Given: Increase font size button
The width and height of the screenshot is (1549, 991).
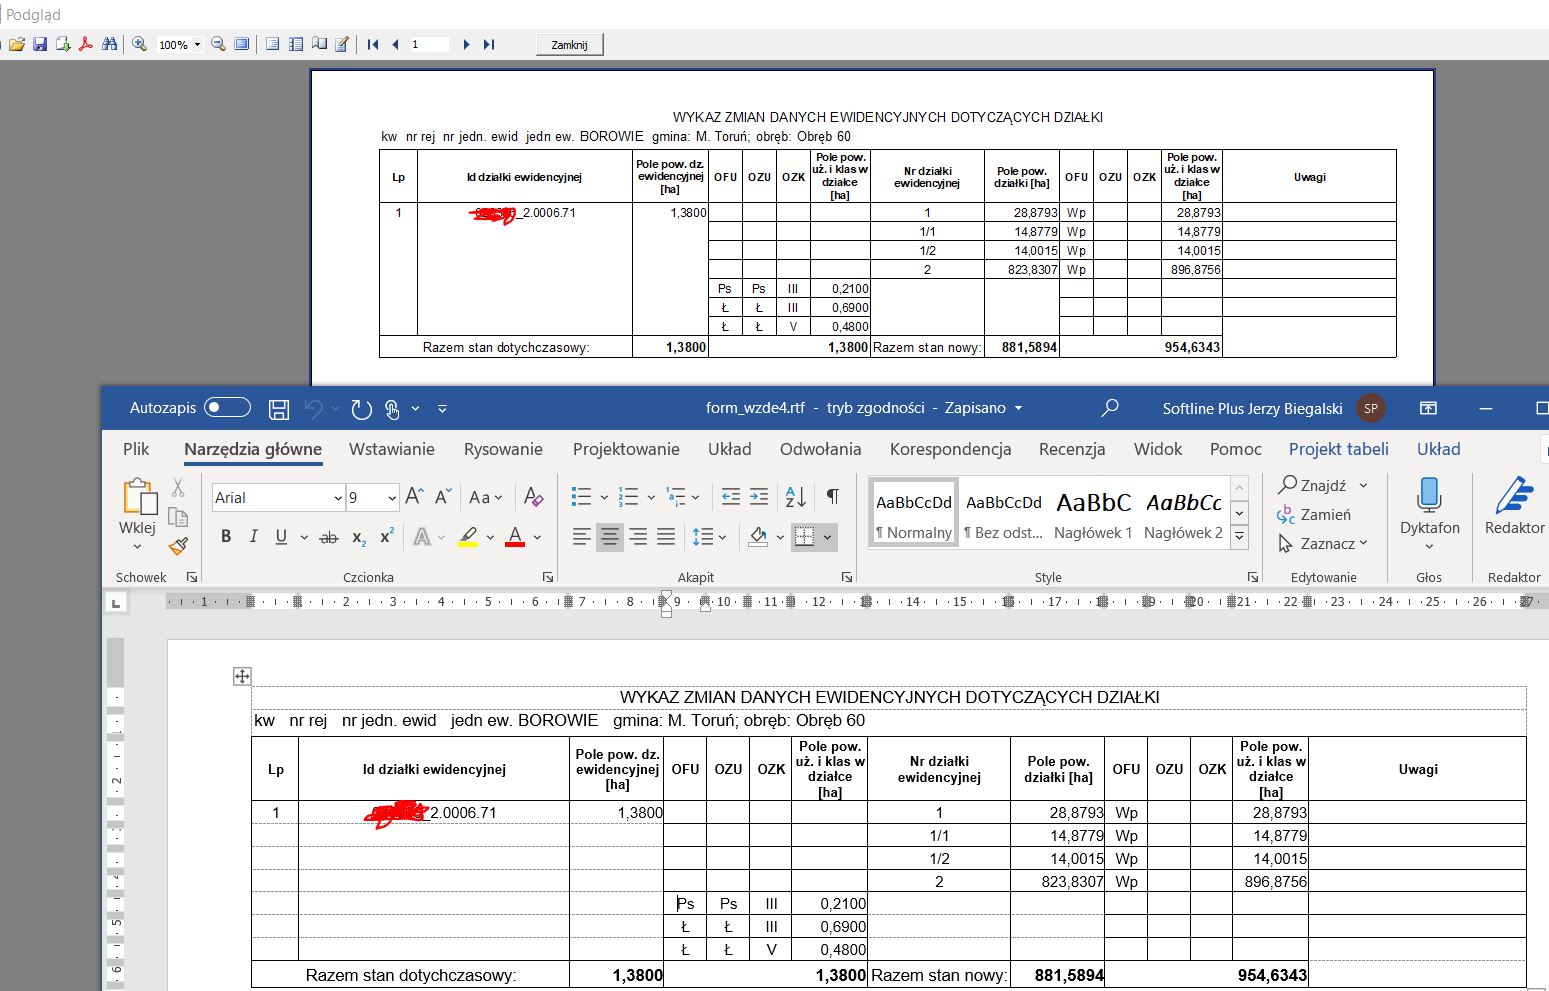Looking at the screenshot, I should coord(415,497).
